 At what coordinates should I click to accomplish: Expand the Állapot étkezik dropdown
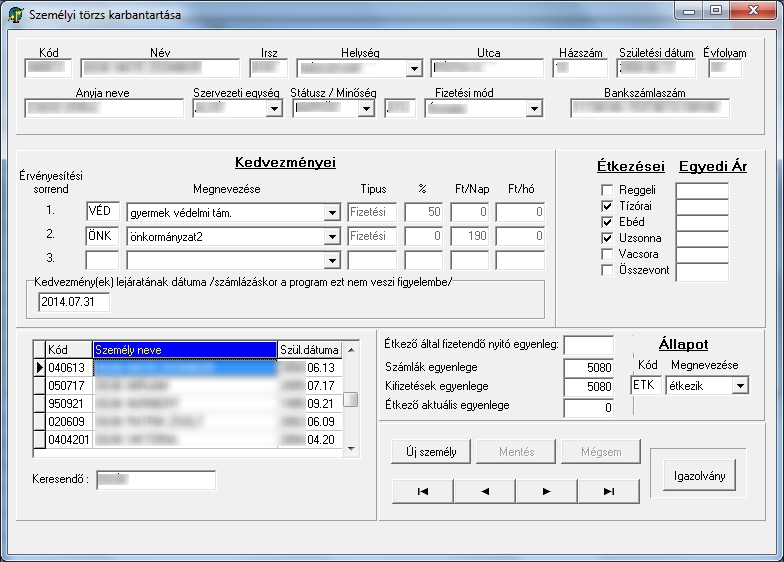740,386
